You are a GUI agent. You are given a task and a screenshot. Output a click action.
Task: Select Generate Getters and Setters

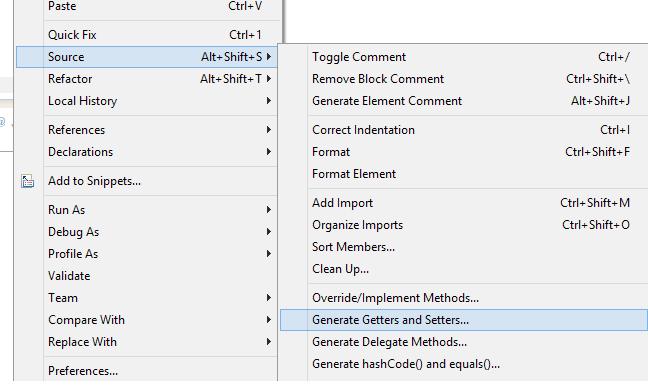coord(464,320)
